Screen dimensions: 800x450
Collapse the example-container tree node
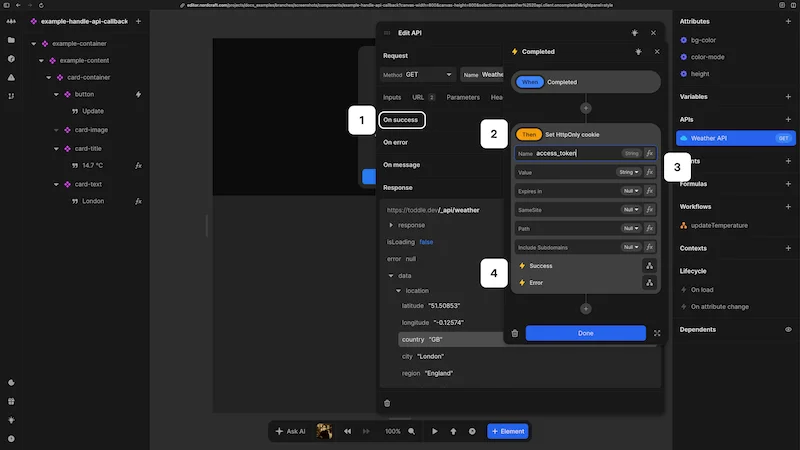[34, 44]
